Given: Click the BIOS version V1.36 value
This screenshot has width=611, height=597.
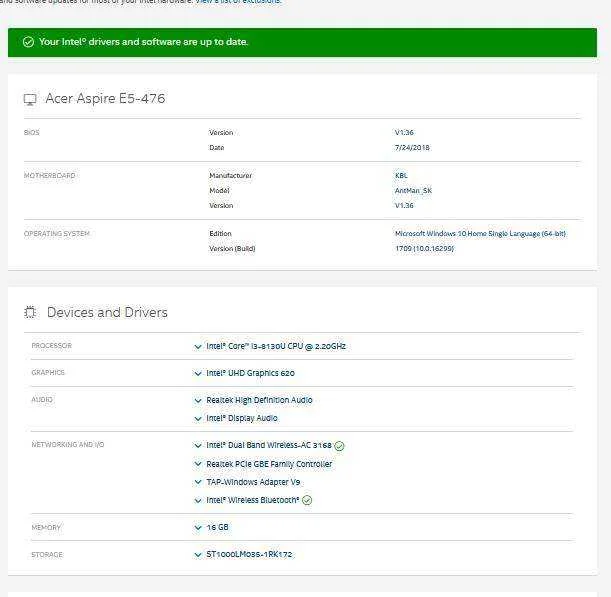Looking at the screenshot, I should [404, 132].
